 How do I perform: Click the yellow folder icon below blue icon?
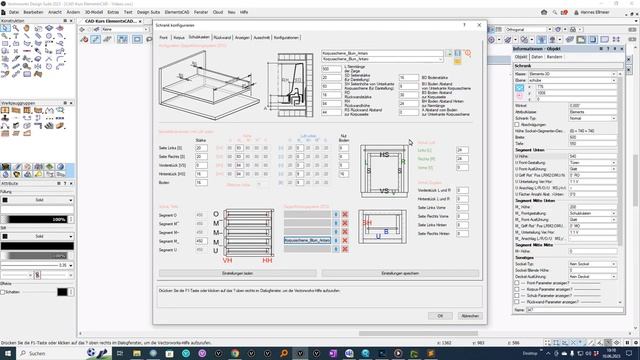(458, 61)
